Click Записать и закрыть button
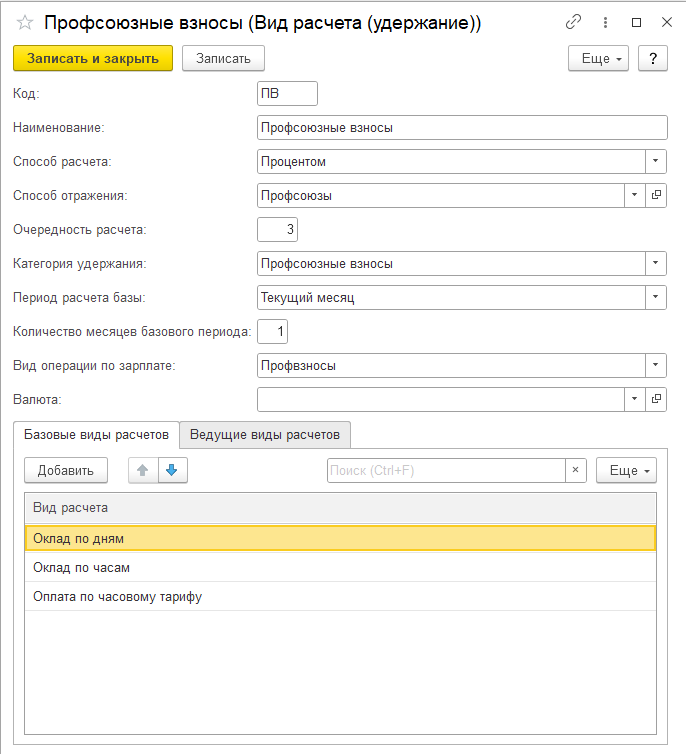The height and width of the screenshot is (754, 686). pos(93,58)
